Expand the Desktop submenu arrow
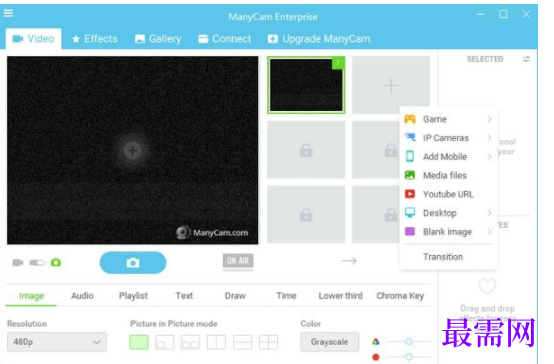This screenshot has width=554, height=364. point(489,213)
